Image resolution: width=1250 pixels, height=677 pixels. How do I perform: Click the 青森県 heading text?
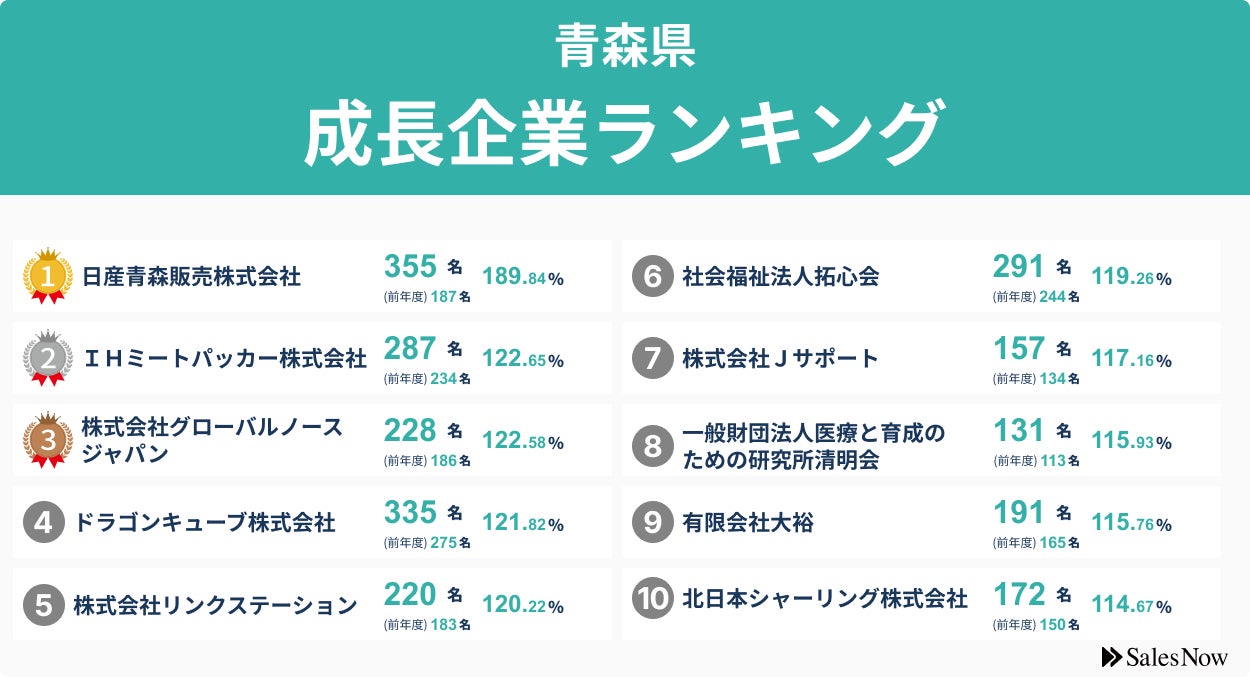coord(625,49)
